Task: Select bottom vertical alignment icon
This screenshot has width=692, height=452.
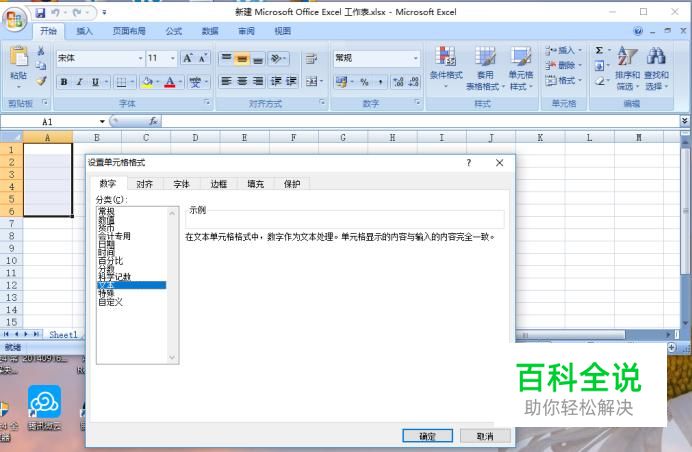Action: tap(258, 58)
